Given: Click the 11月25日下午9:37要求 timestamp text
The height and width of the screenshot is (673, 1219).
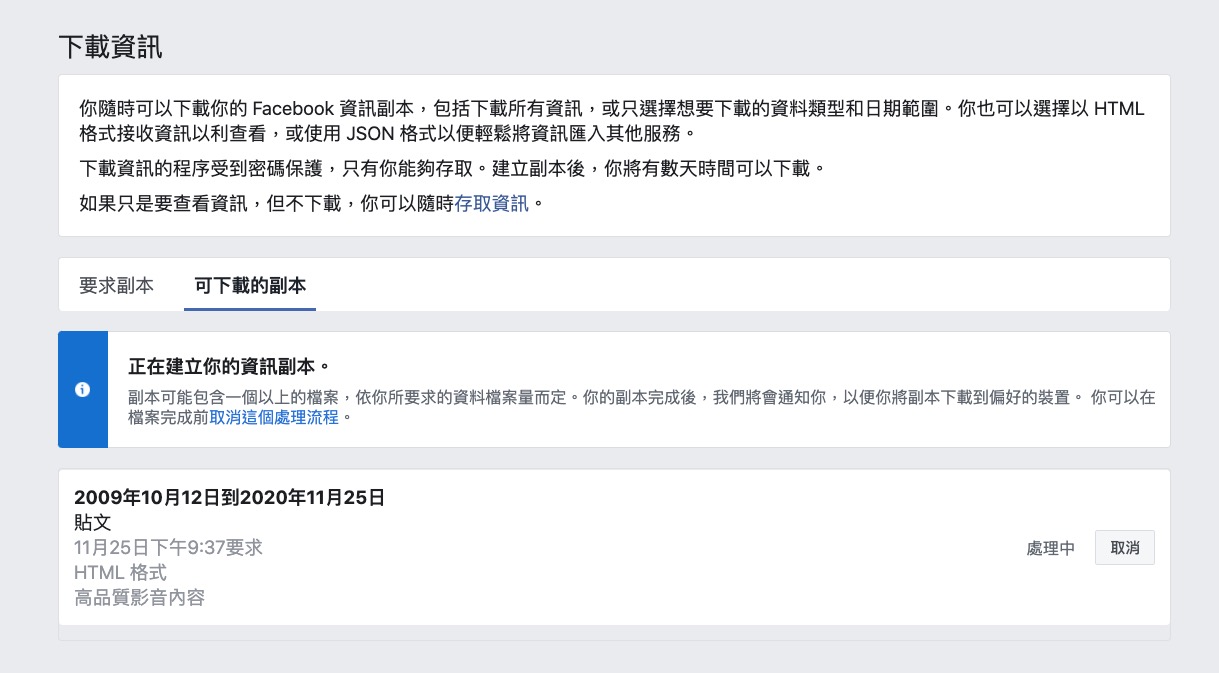Looking at the screenshot, I should [168, 547].
